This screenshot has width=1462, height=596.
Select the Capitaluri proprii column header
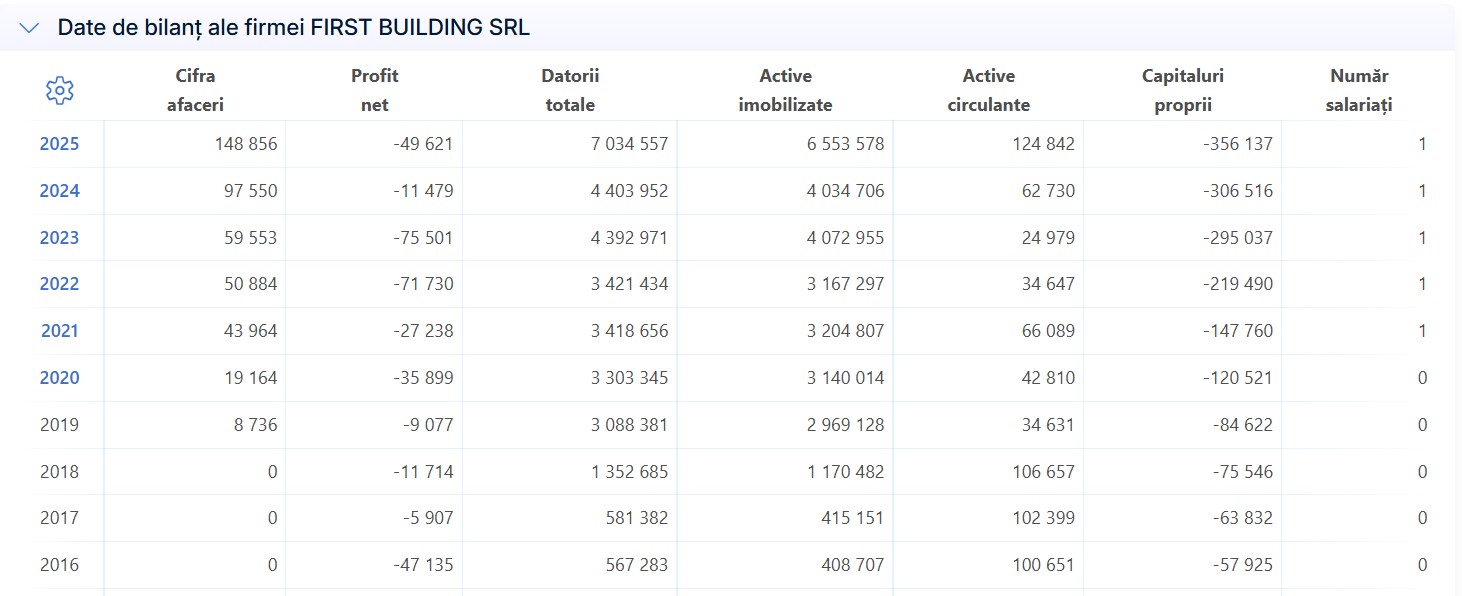[x=1183, y=90]
